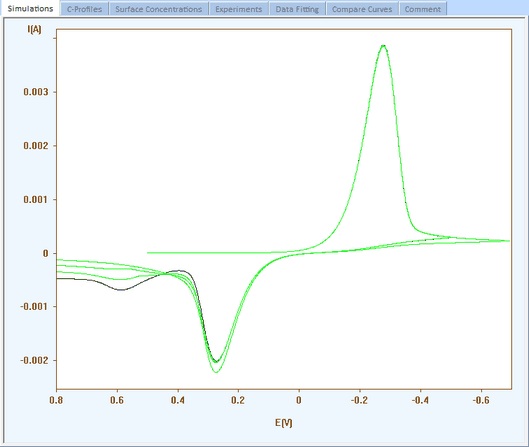Click the 0.4 x-axis tick label
The height and width of the screenshot is (447, 529).
coord(178,400)
